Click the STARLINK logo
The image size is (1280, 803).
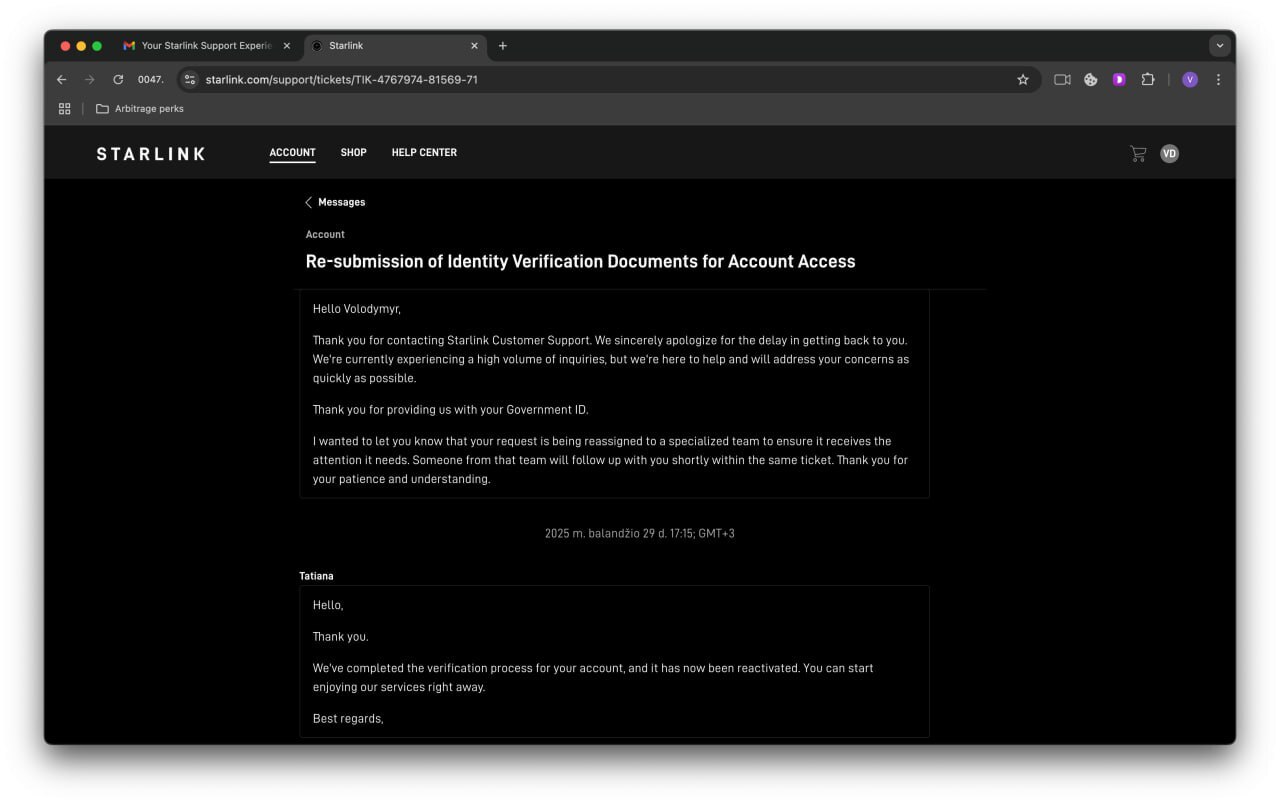(x=151, y=154)
